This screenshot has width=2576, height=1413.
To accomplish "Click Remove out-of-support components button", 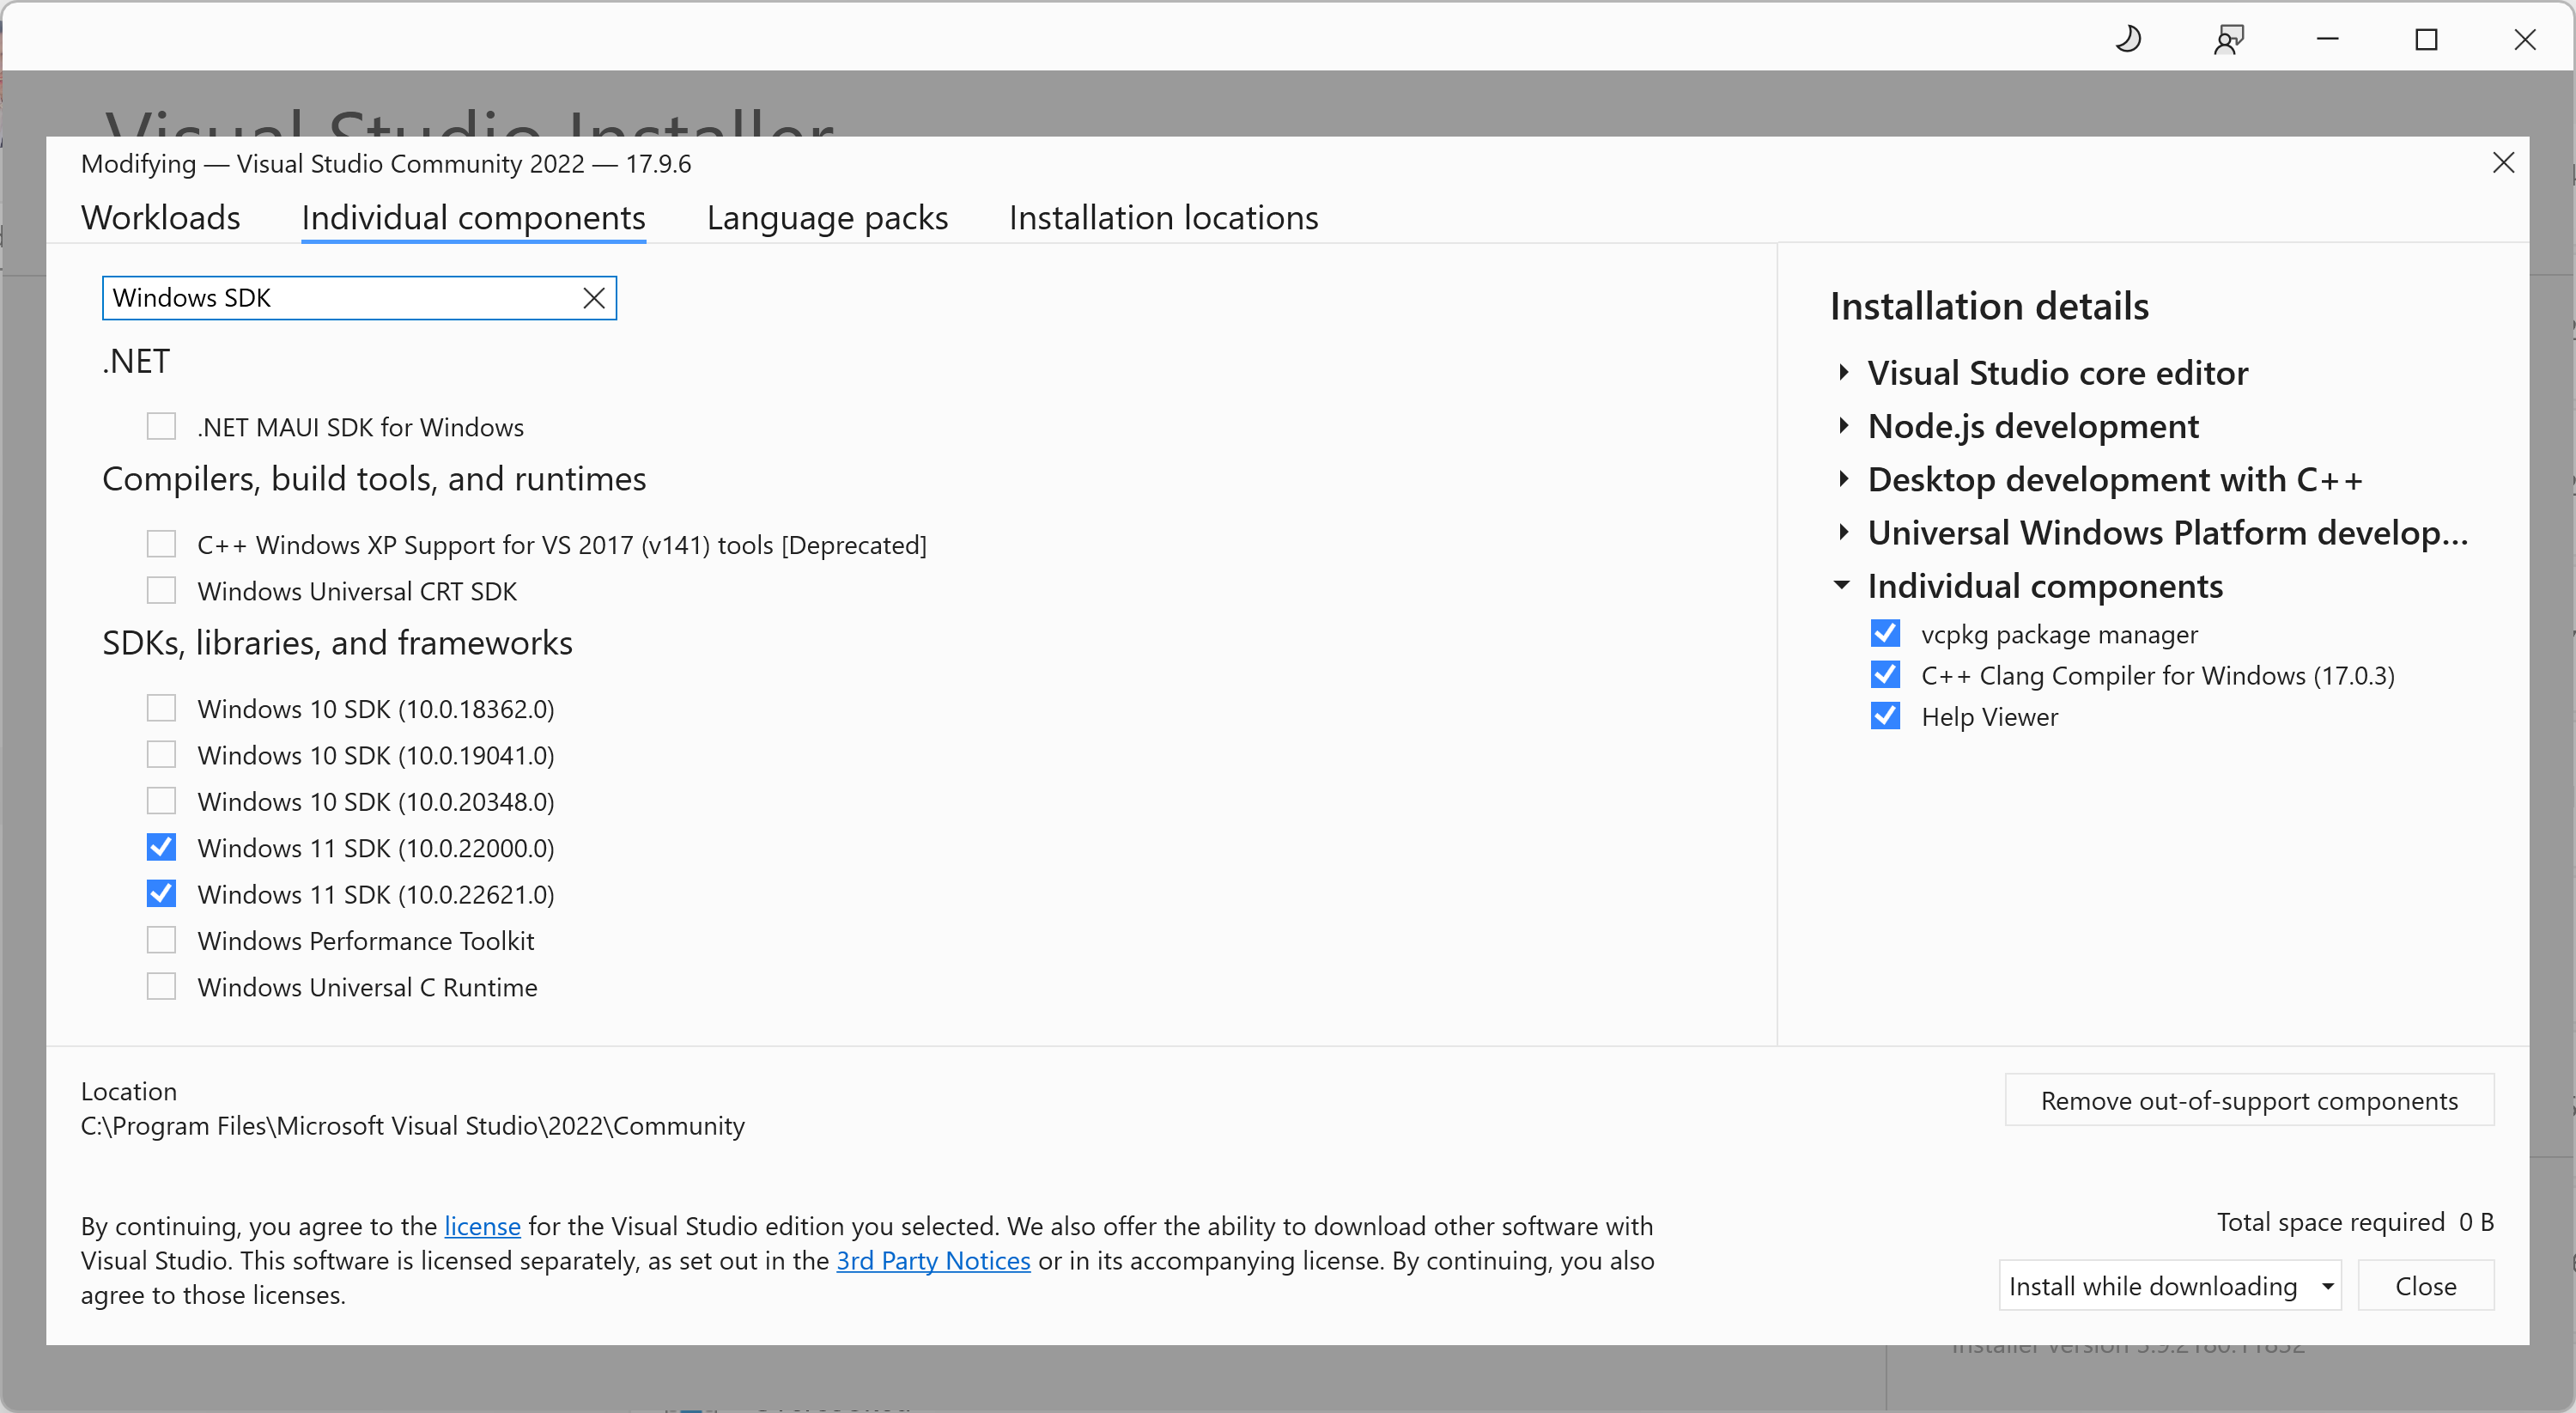I will pyautogui.click(x=2249, y=1100).
